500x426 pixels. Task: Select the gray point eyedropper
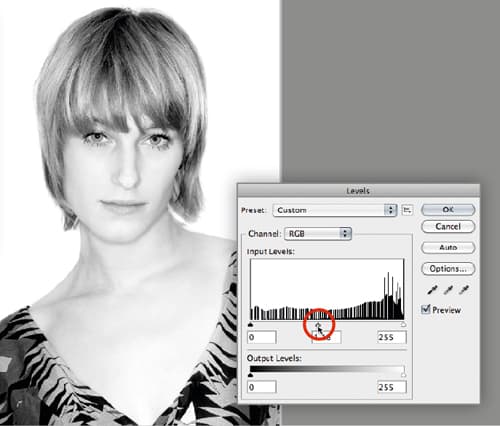[x=448, y=290]
